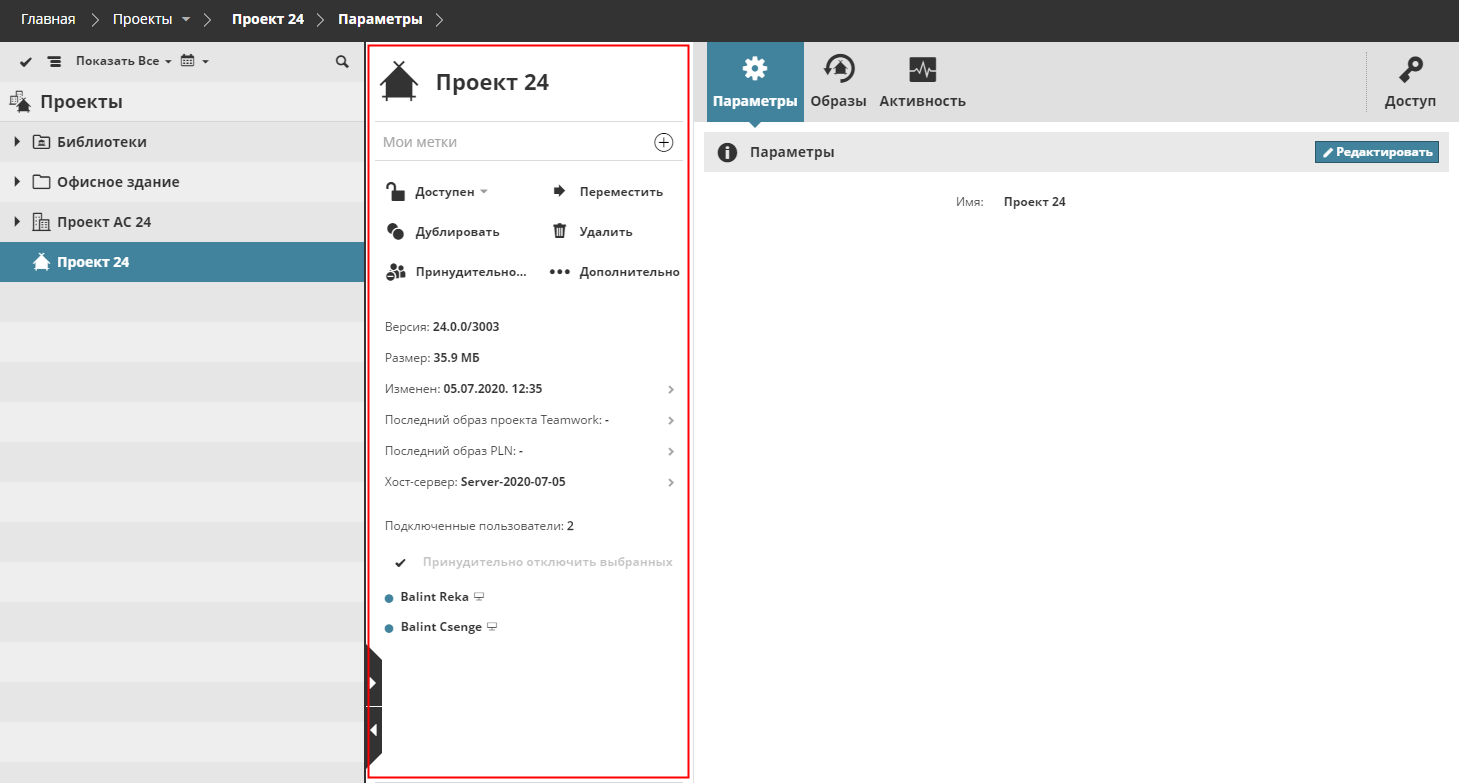Click the trash bin icon

point(560,231)
